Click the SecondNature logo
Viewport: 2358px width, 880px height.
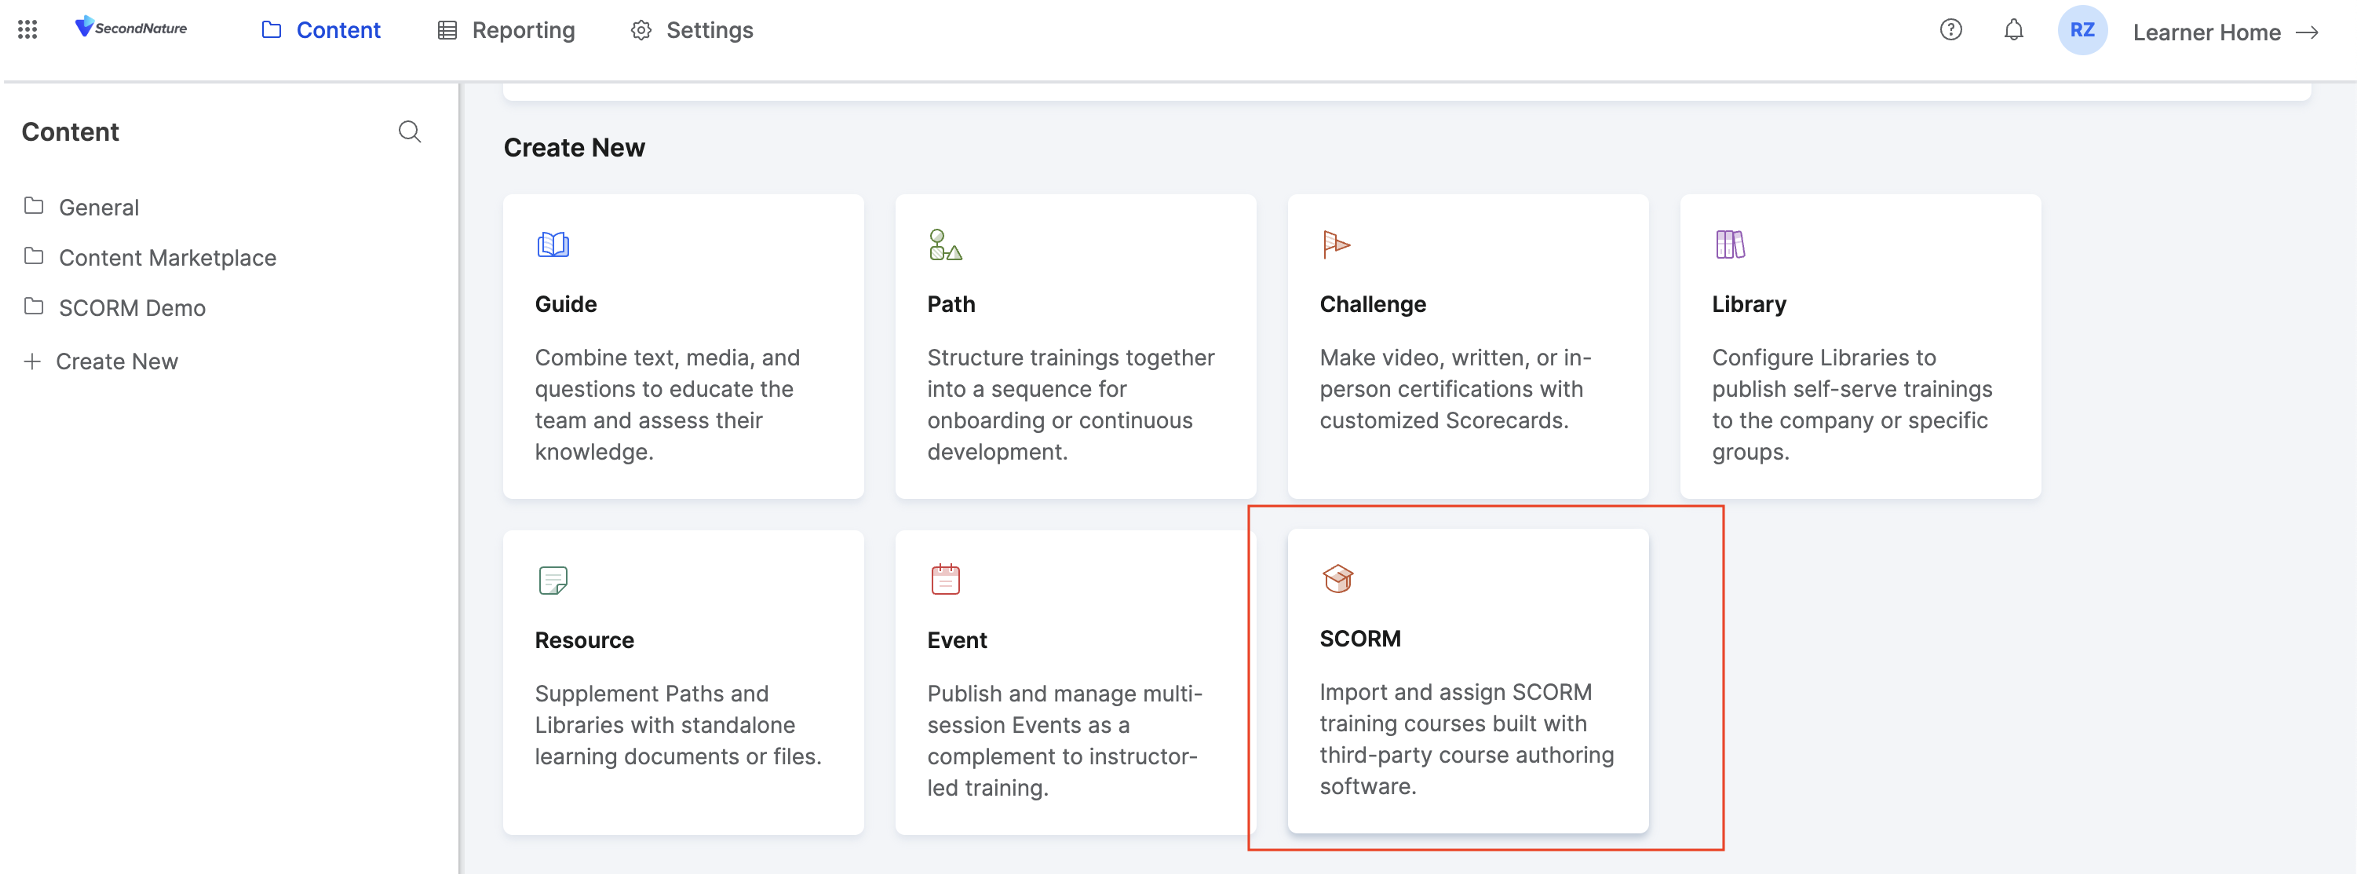click(x=131, y=28)
